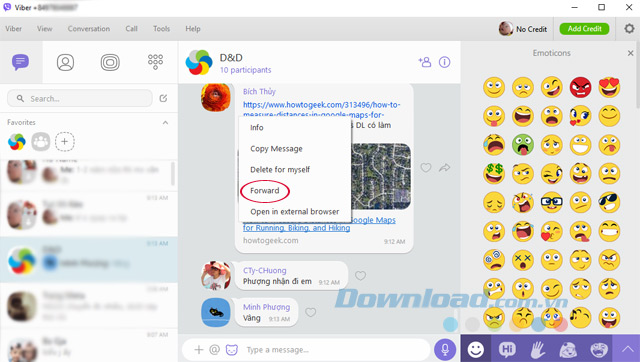Select the smiley emoticons pack tab
640x362 pixels.
click(476, 349)
